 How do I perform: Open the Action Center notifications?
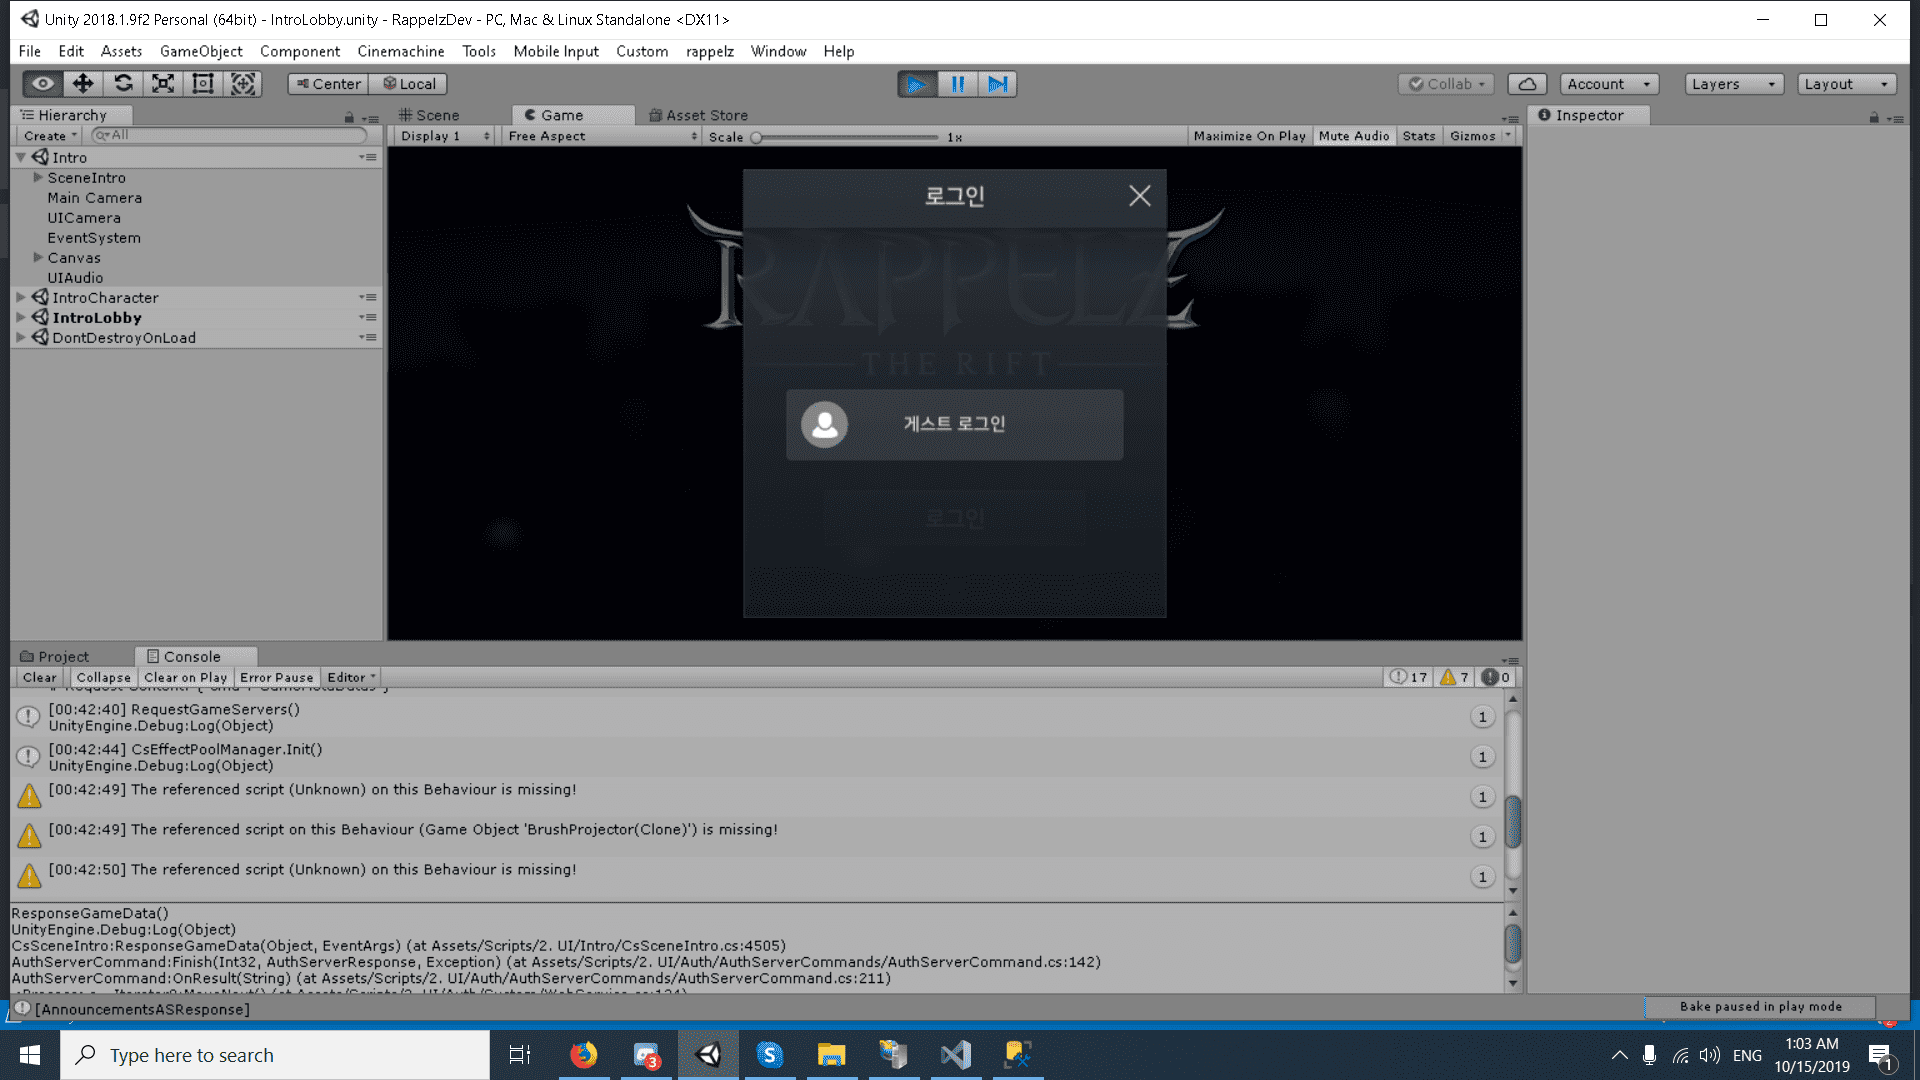[x=1880, y=1055]
